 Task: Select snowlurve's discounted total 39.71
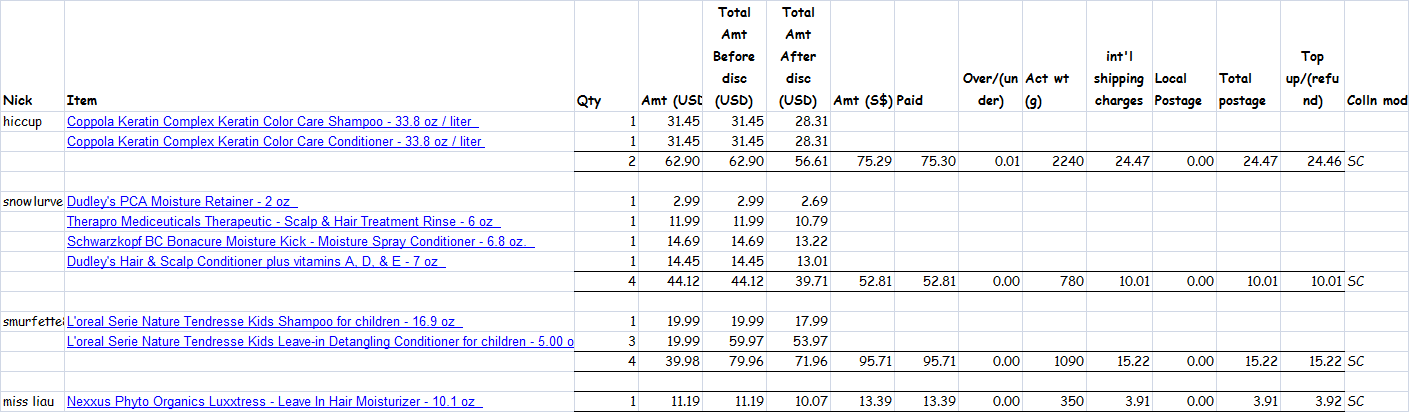[798, 281]
